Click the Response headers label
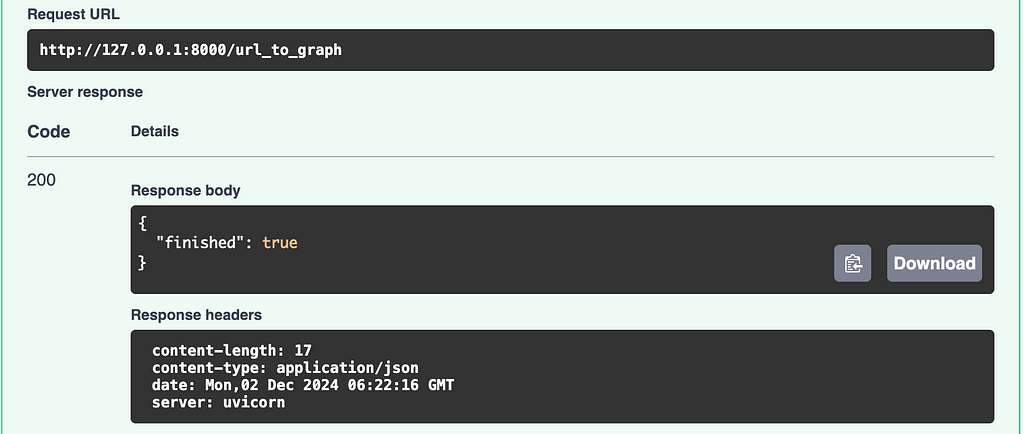 pos(196,315)
